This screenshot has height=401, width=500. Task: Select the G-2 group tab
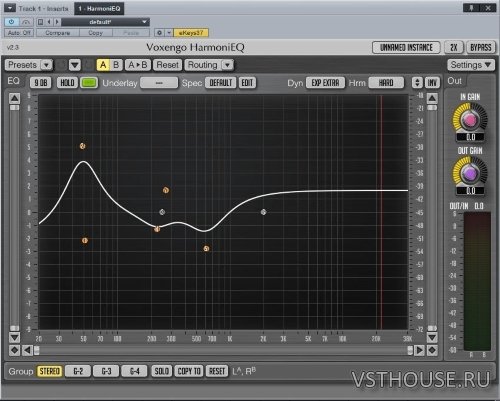(x=78, y=371)
